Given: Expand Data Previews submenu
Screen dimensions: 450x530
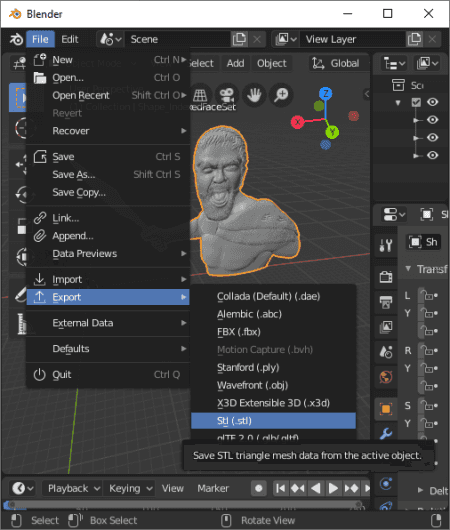Looking at the screenshot, I should (x=108, y=254).
